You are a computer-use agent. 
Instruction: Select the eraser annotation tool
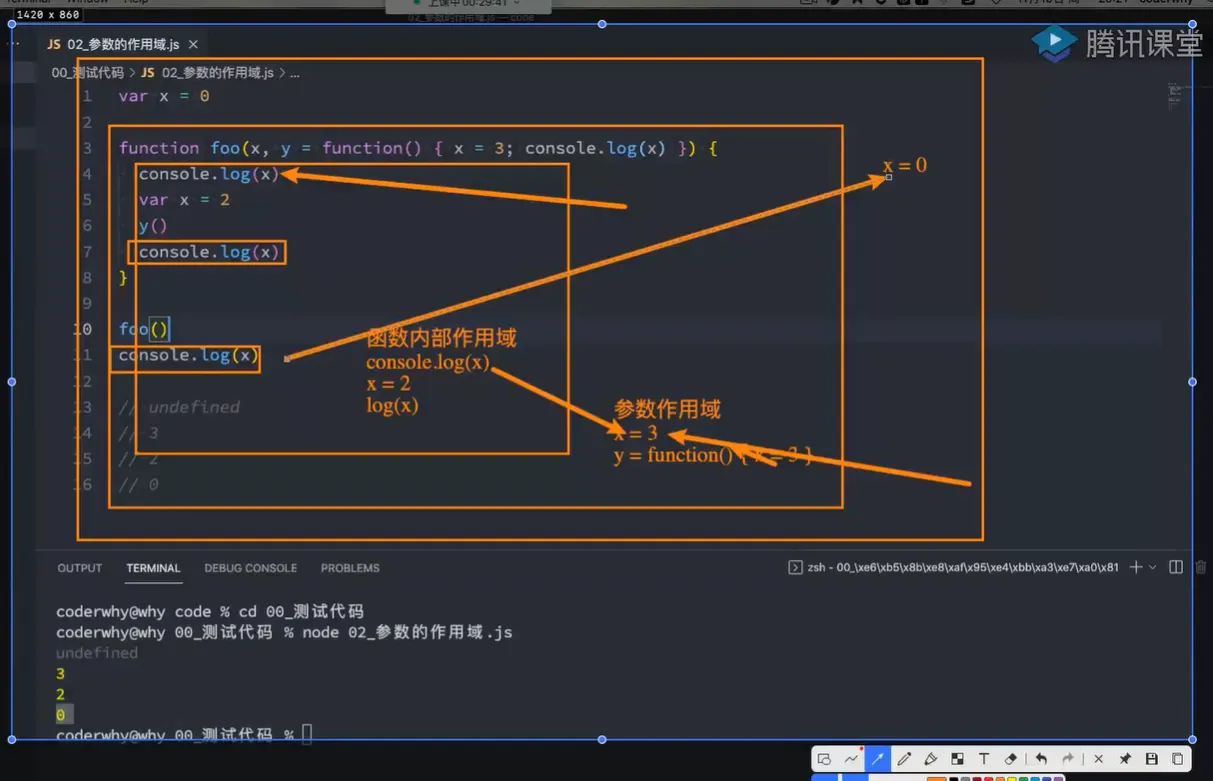(1010, 760)
